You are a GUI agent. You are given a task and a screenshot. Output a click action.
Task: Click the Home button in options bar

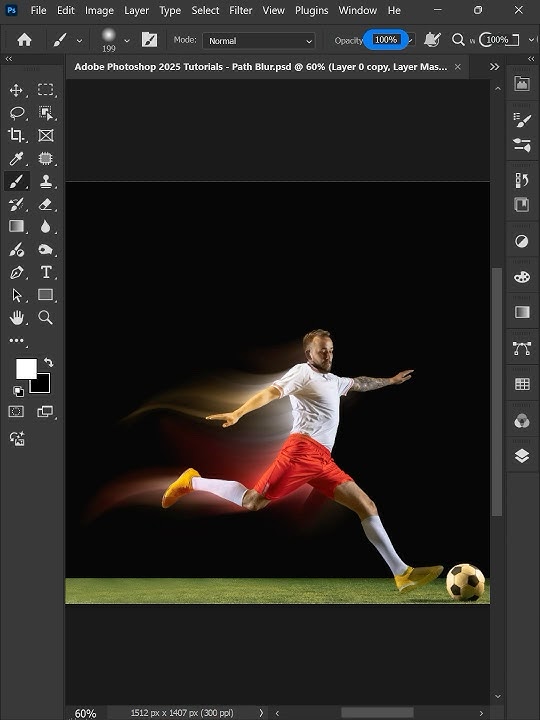click(24, 40)
